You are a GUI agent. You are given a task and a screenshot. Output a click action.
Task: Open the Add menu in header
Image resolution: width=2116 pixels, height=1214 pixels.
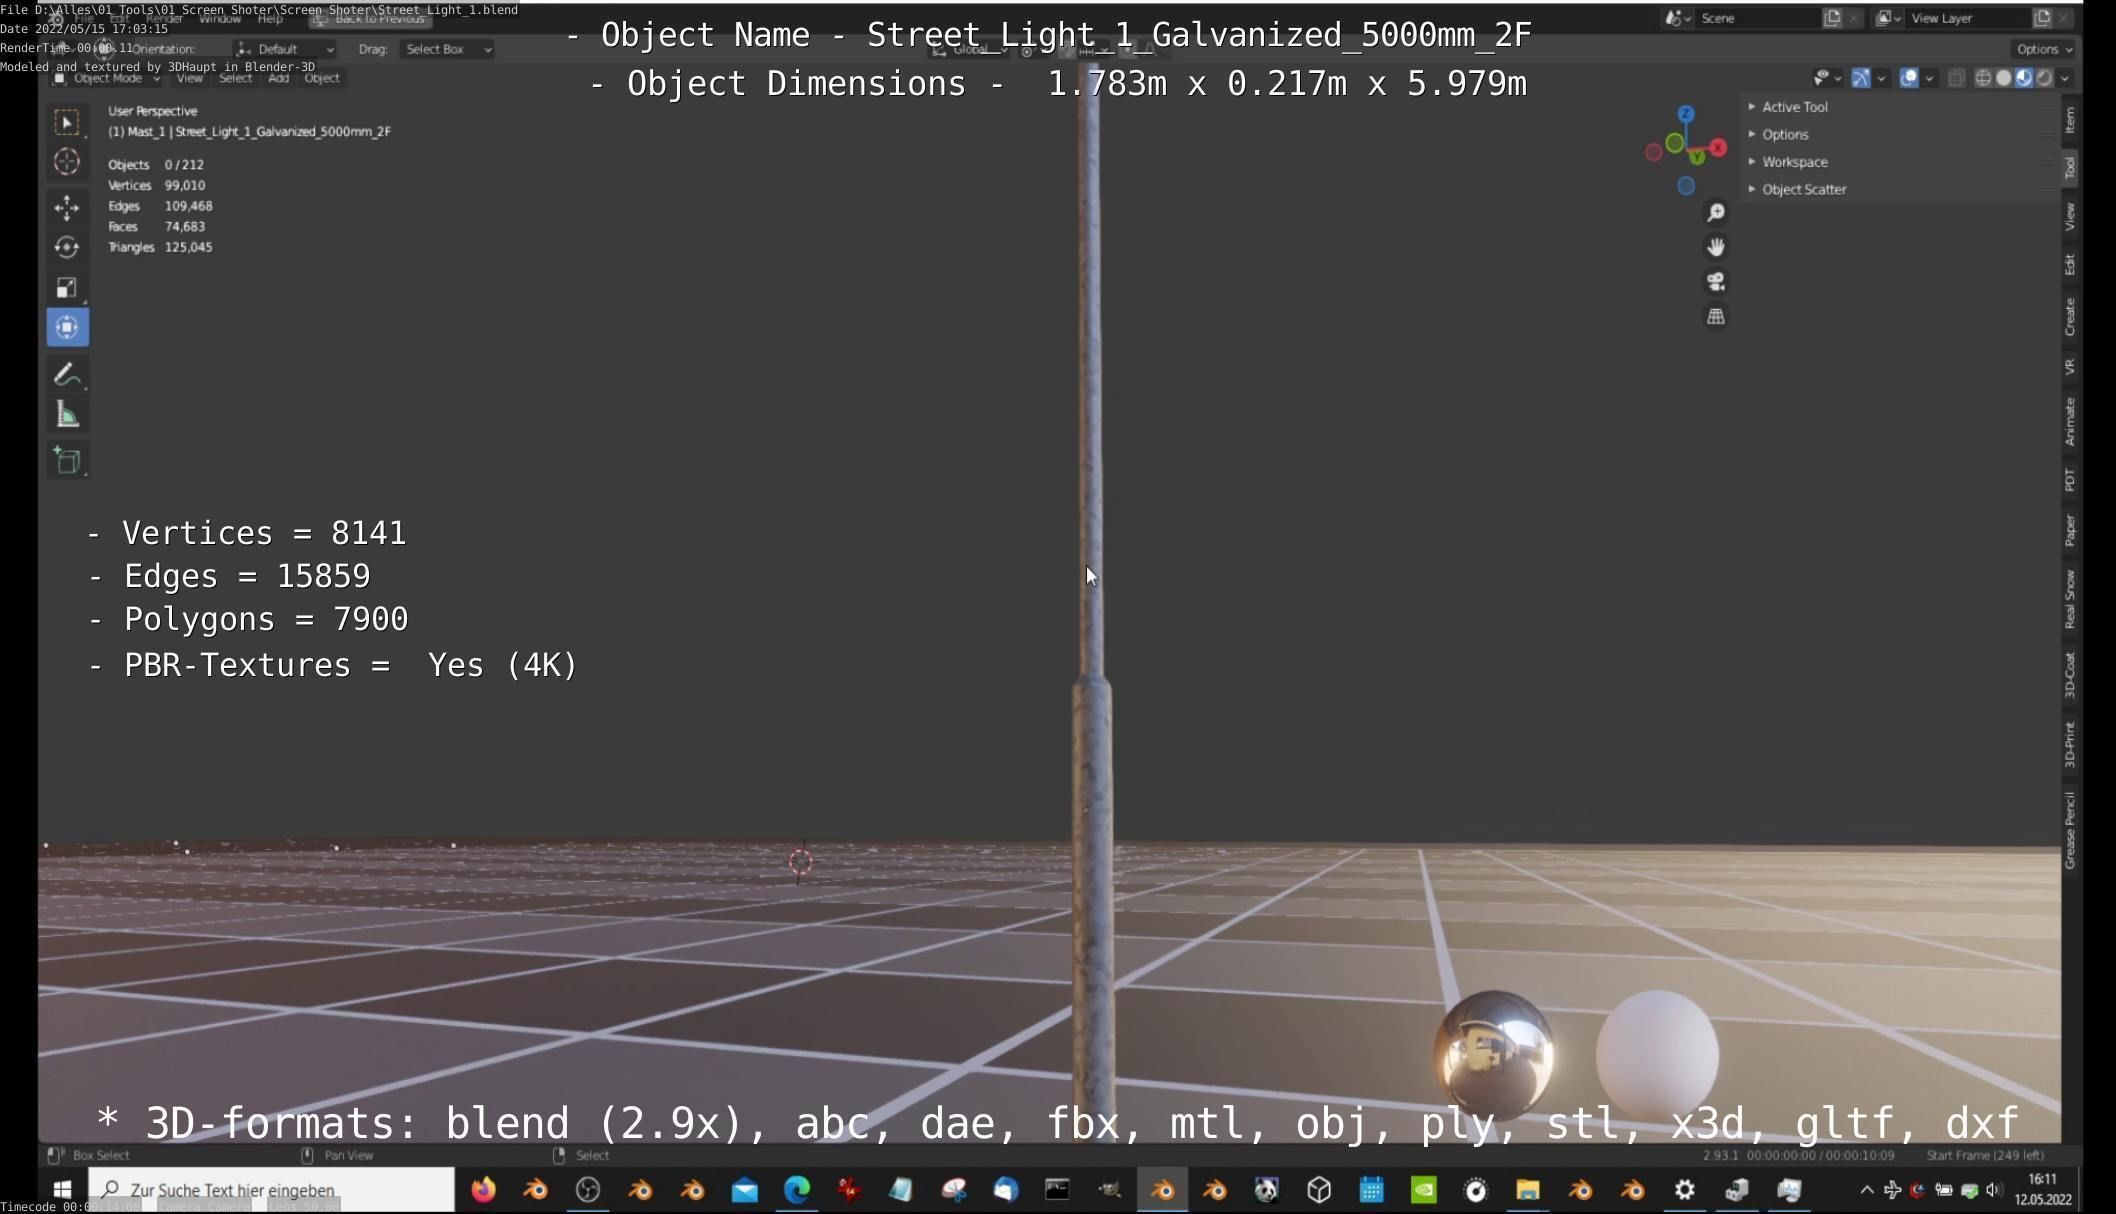coord(278,78)
